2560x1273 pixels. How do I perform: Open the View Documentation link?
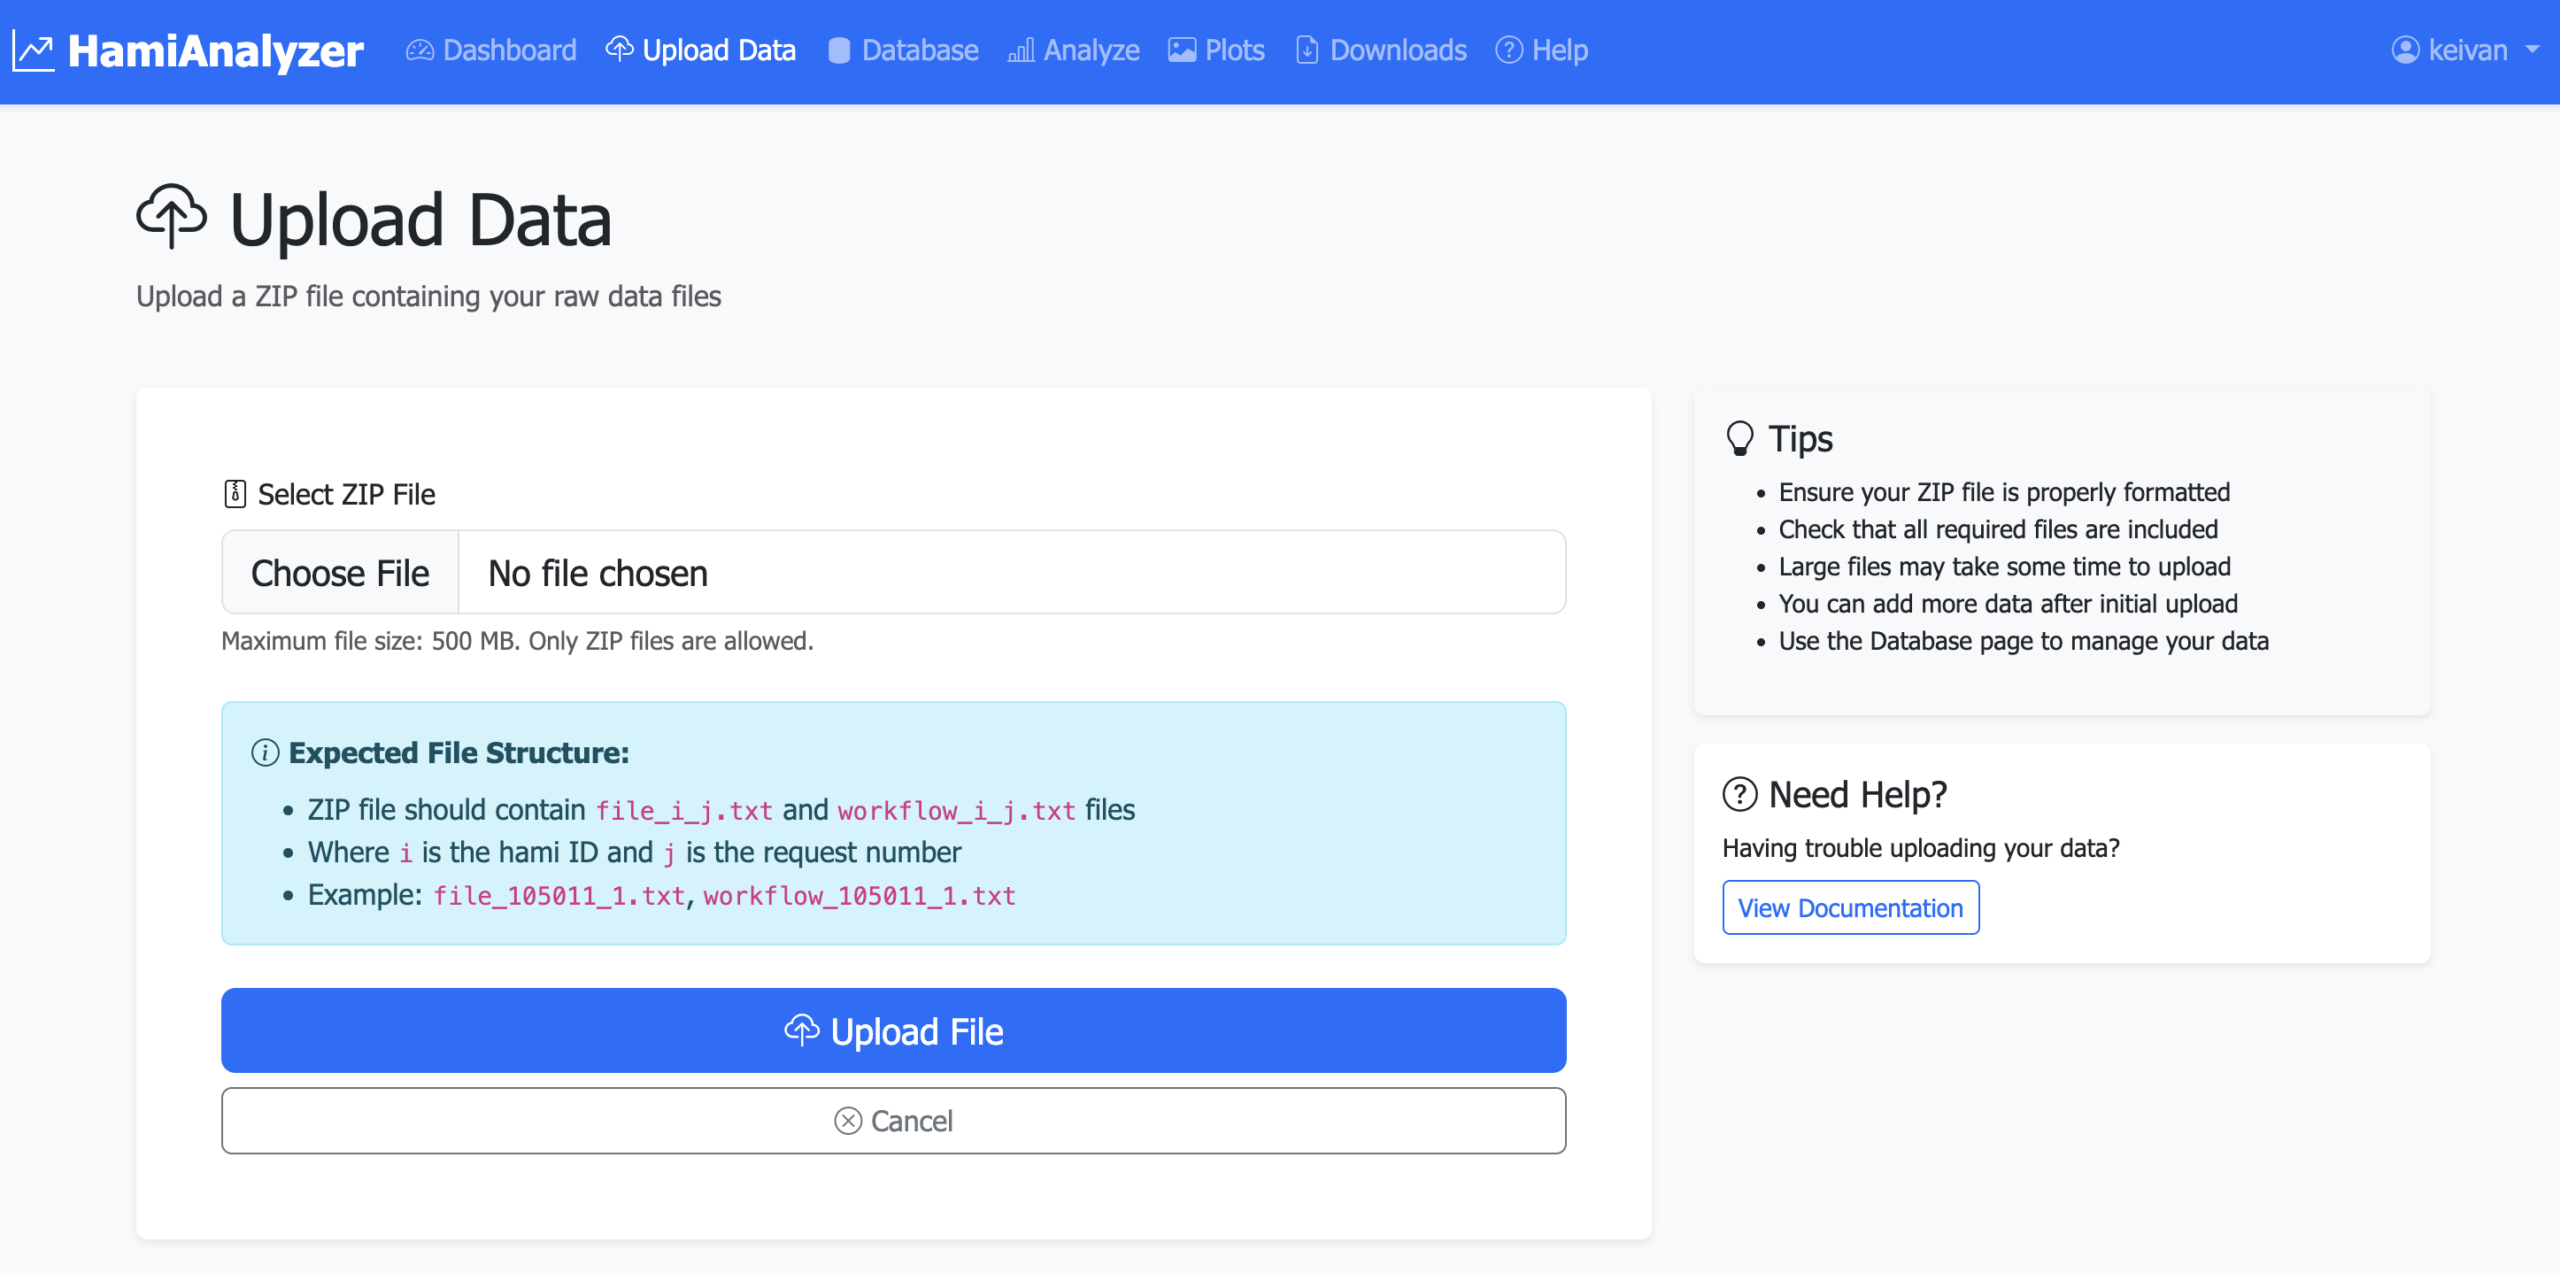pyautogui.click(x=1850, y=908)
